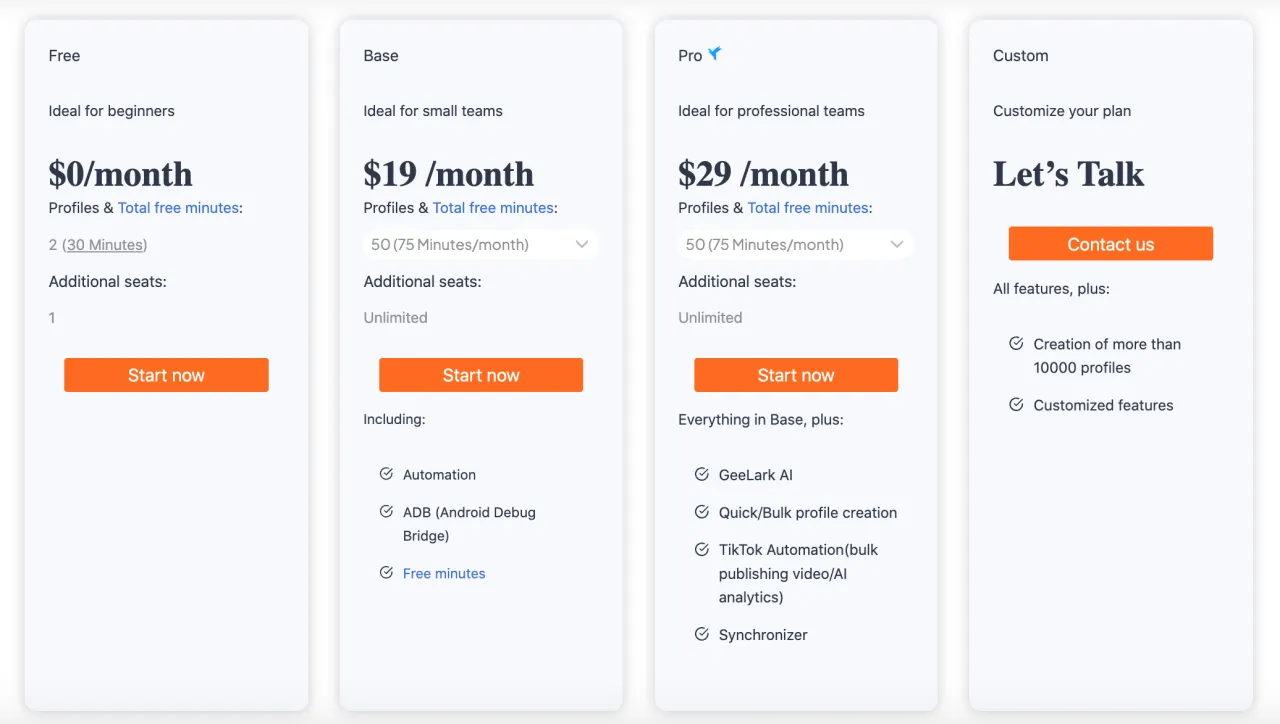Click Start now under the $29 Pro plan
Viewport: 1280px width, 724px height.
(x=796, y=375)
